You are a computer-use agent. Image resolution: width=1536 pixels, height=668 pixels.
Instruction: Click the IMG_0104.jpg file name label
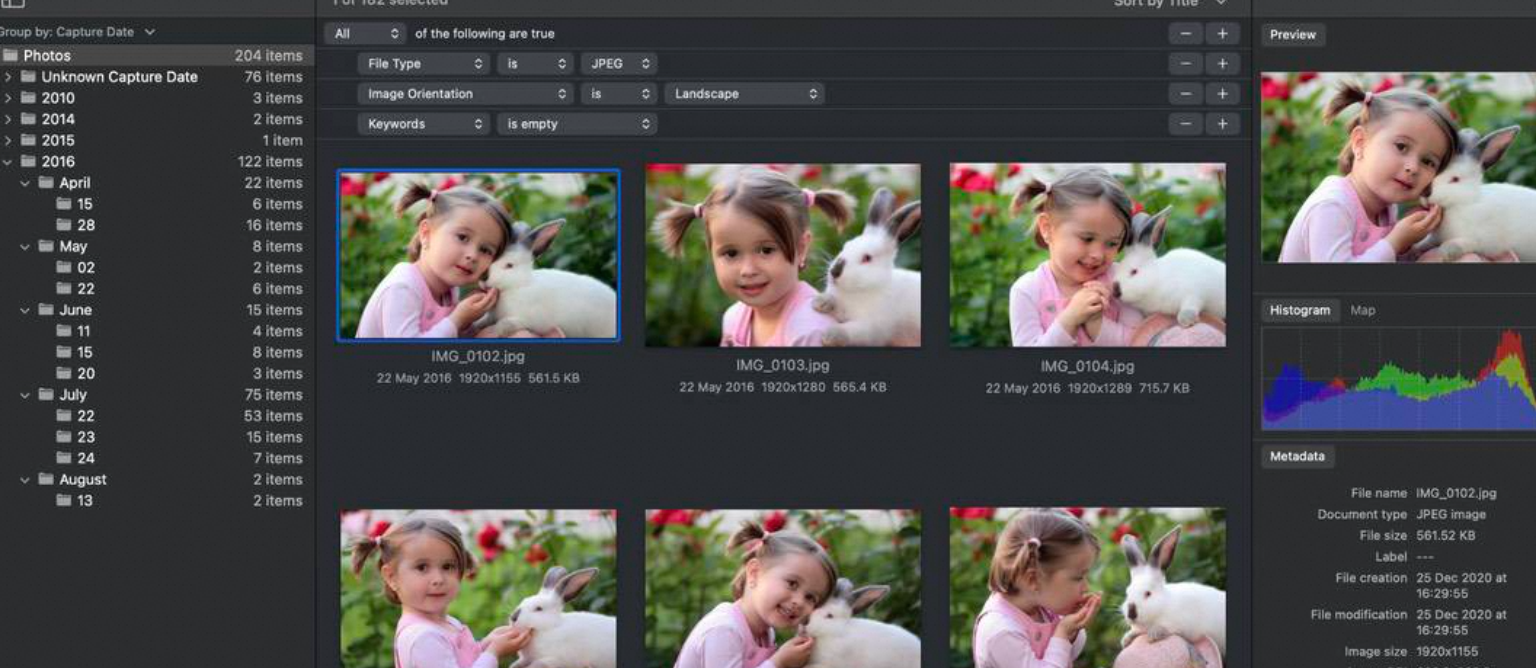[1087, 366]
